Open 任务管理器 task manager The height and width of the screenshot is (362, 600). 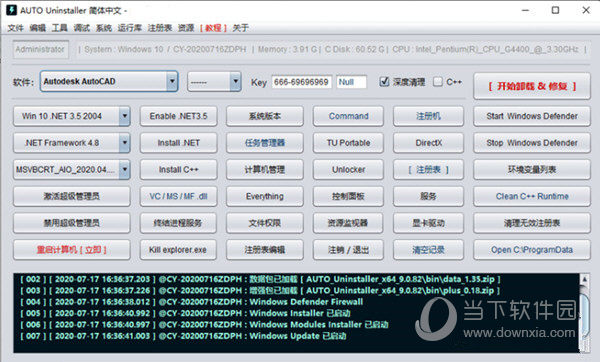pyautogui.click(x=265, y=143)
